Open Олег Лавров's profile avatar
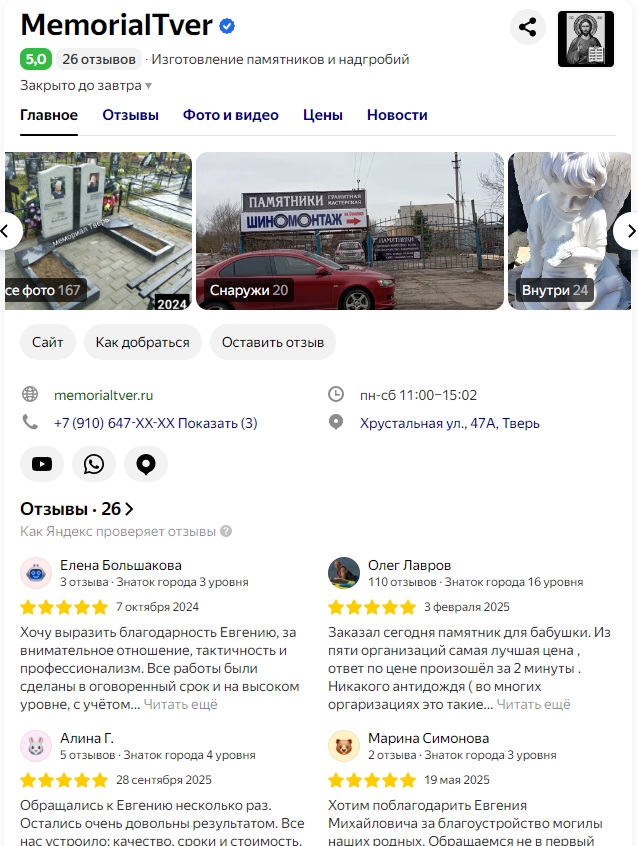Image resolution: width=638 pixels, height=846 pixels. (344, 572)
